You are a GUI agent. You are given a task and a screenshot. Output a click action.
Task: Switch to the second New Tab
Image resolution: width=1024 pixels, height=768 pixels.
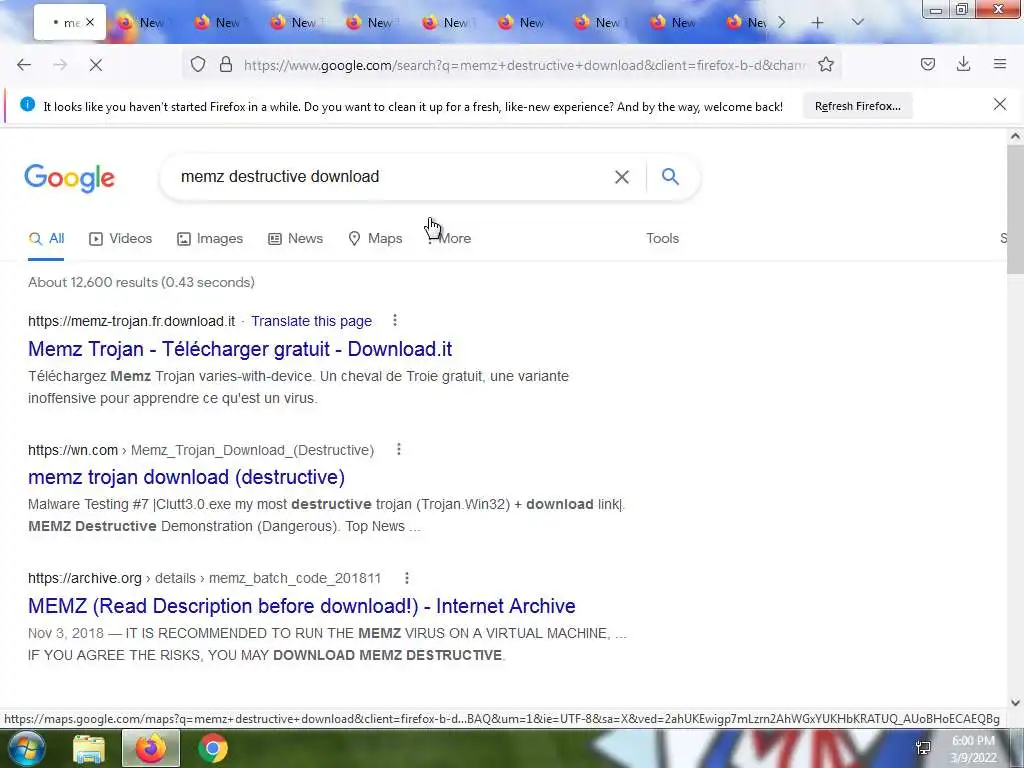pos(220,23)
